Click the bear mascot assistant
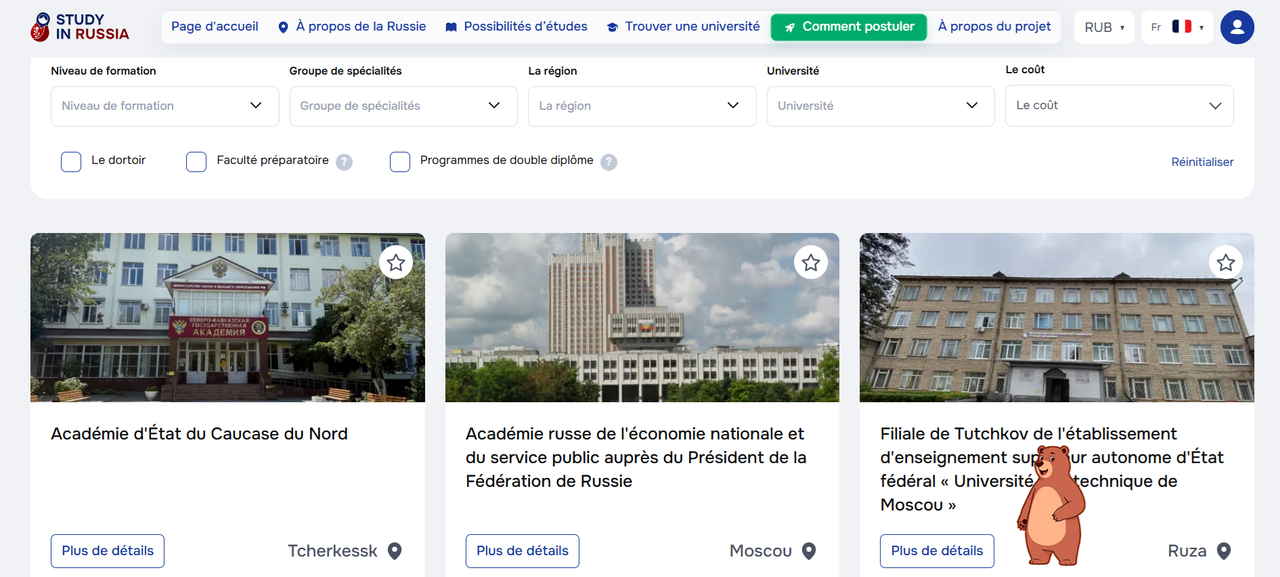The height and width of the screenshot is (577, 1280). point(1050,505)
